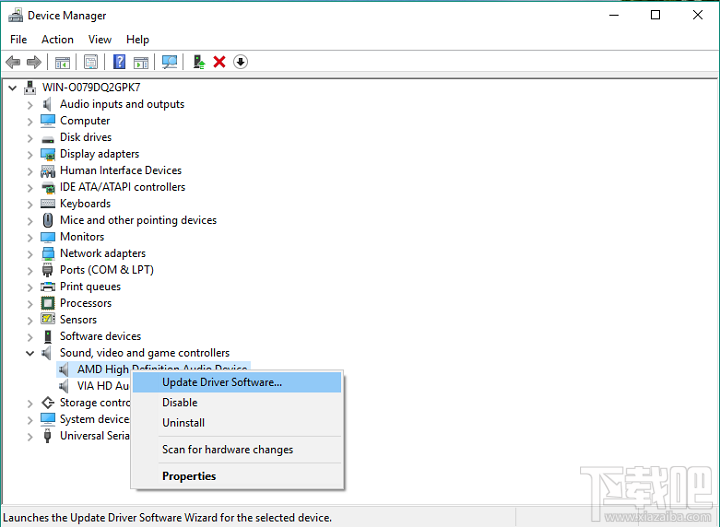
Task: Expand the Network adapters category
Action: [30, 254]
